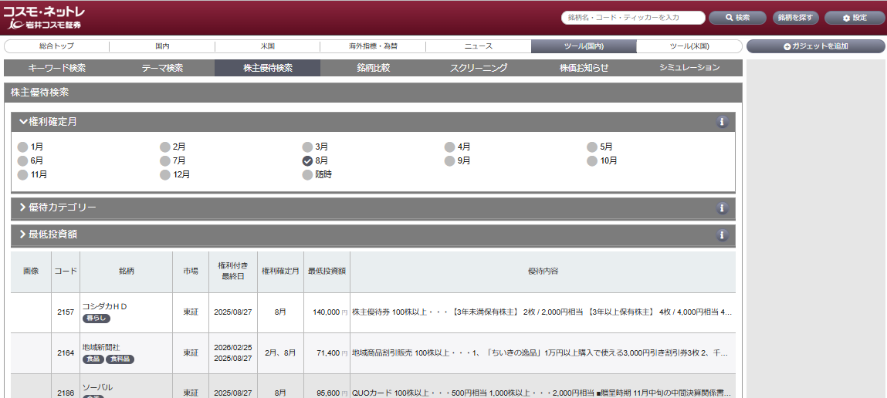887x398 pixels.
Task: Switch to ツール(国内) tab
Action: [x=584, y=46]
